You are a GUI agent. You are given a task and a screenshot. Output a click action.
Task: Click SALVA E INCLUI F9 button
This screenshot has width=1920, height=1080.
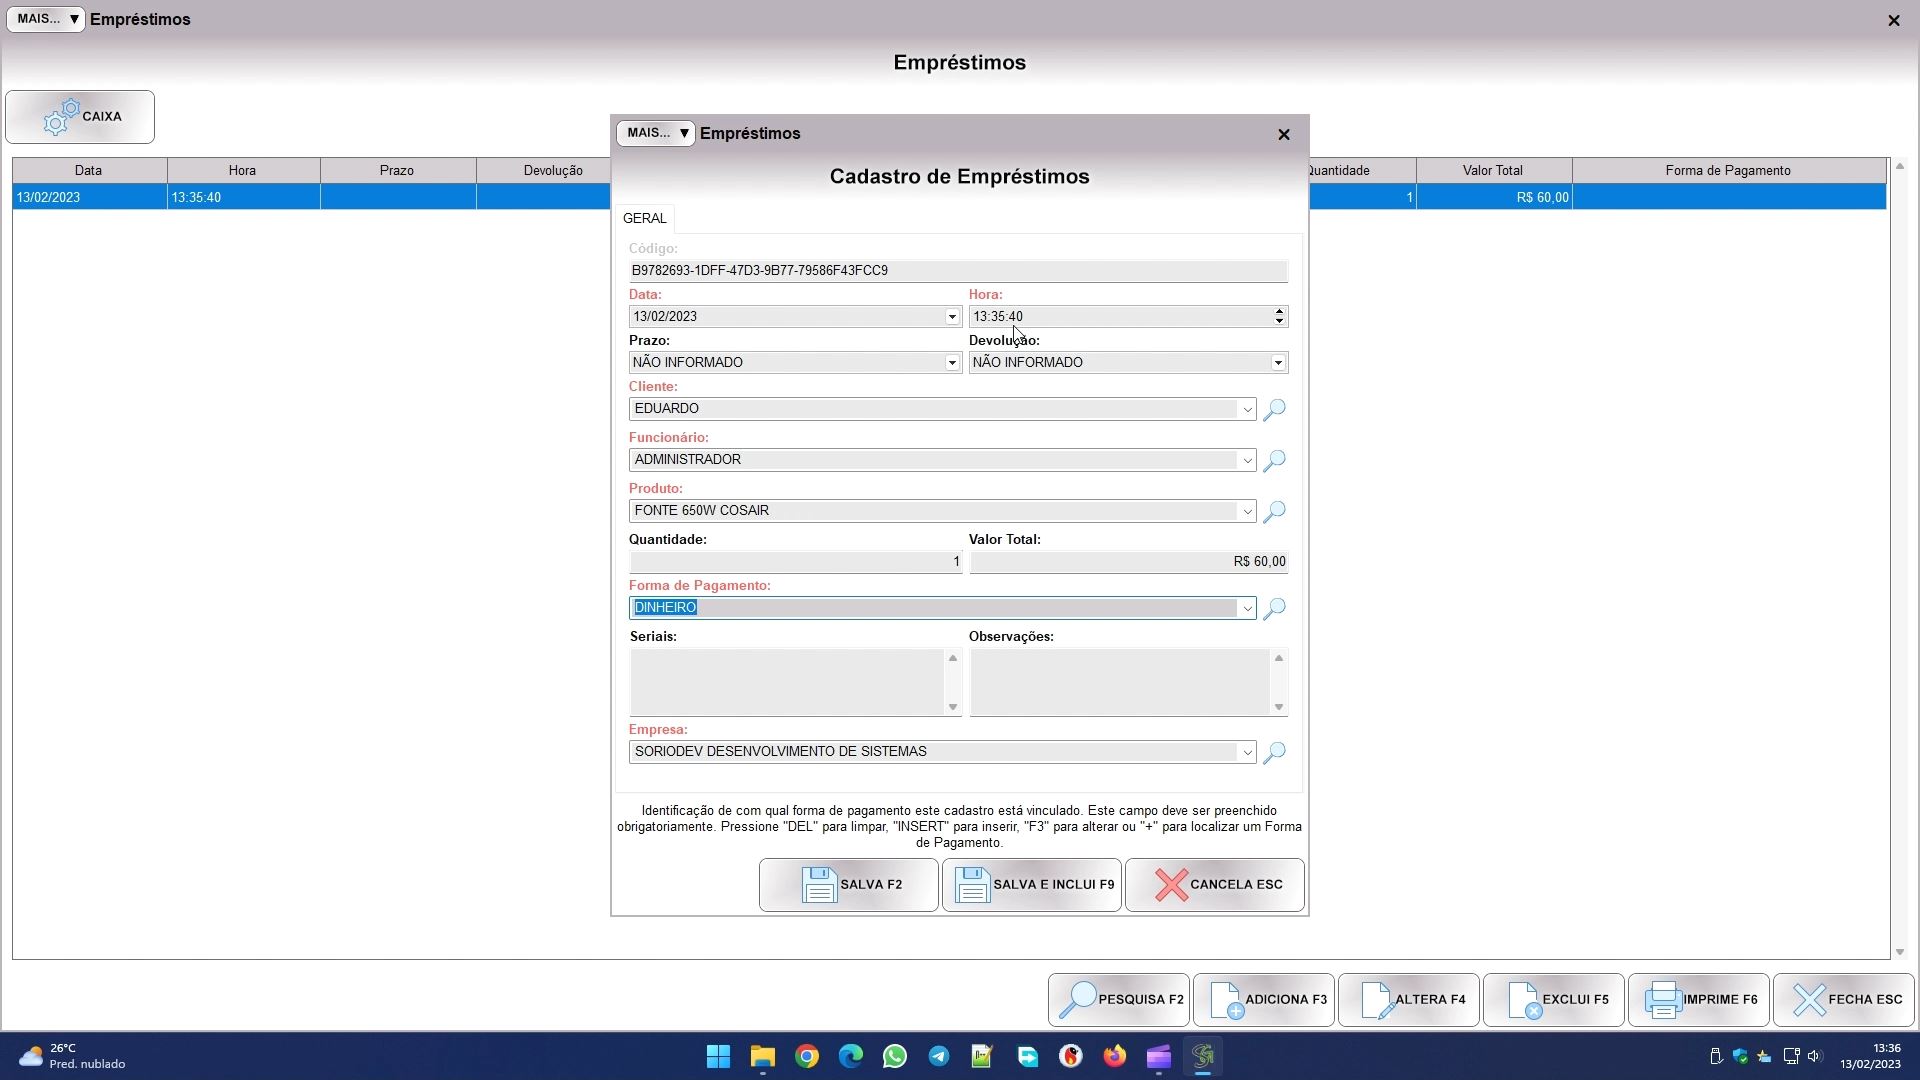(1031, 885)
